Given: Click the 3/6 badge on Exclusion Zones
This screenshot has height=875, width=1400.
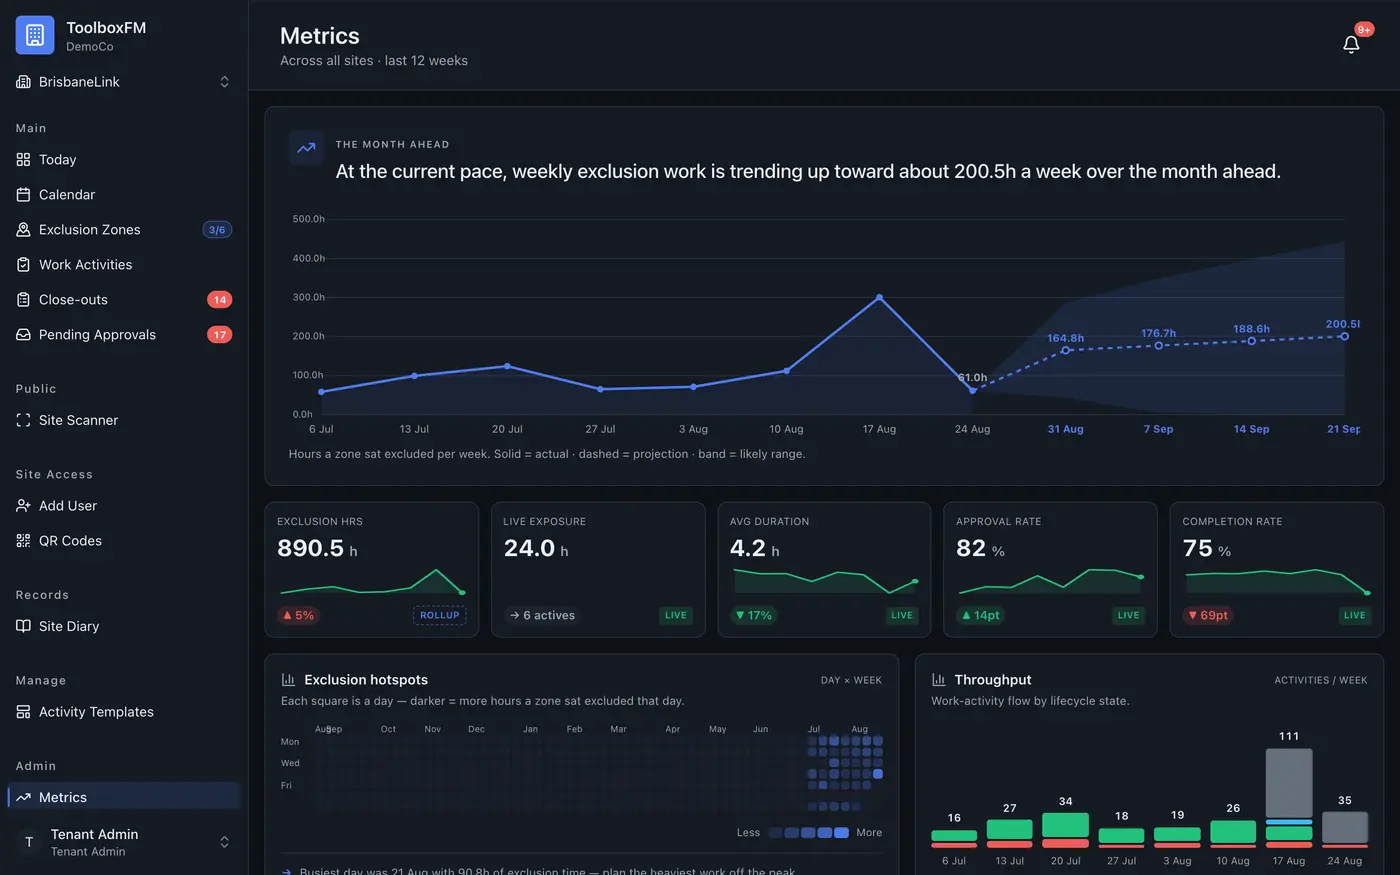Looking at the screenshot, I should tap(217, 230).
